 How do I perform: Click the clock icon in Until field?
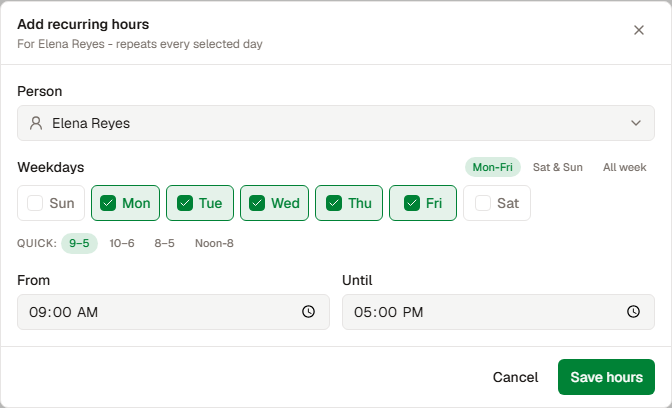(633, 312)
